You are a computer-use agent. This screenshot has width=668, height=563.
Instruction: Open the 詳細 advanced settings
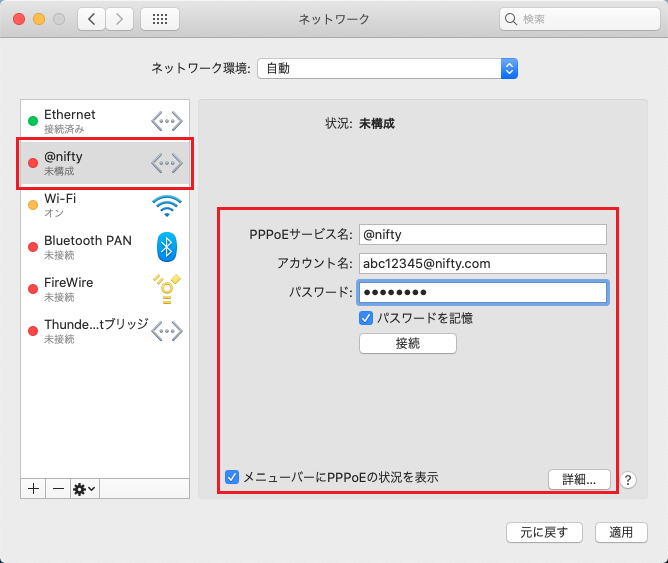click(x=579, y=480)
